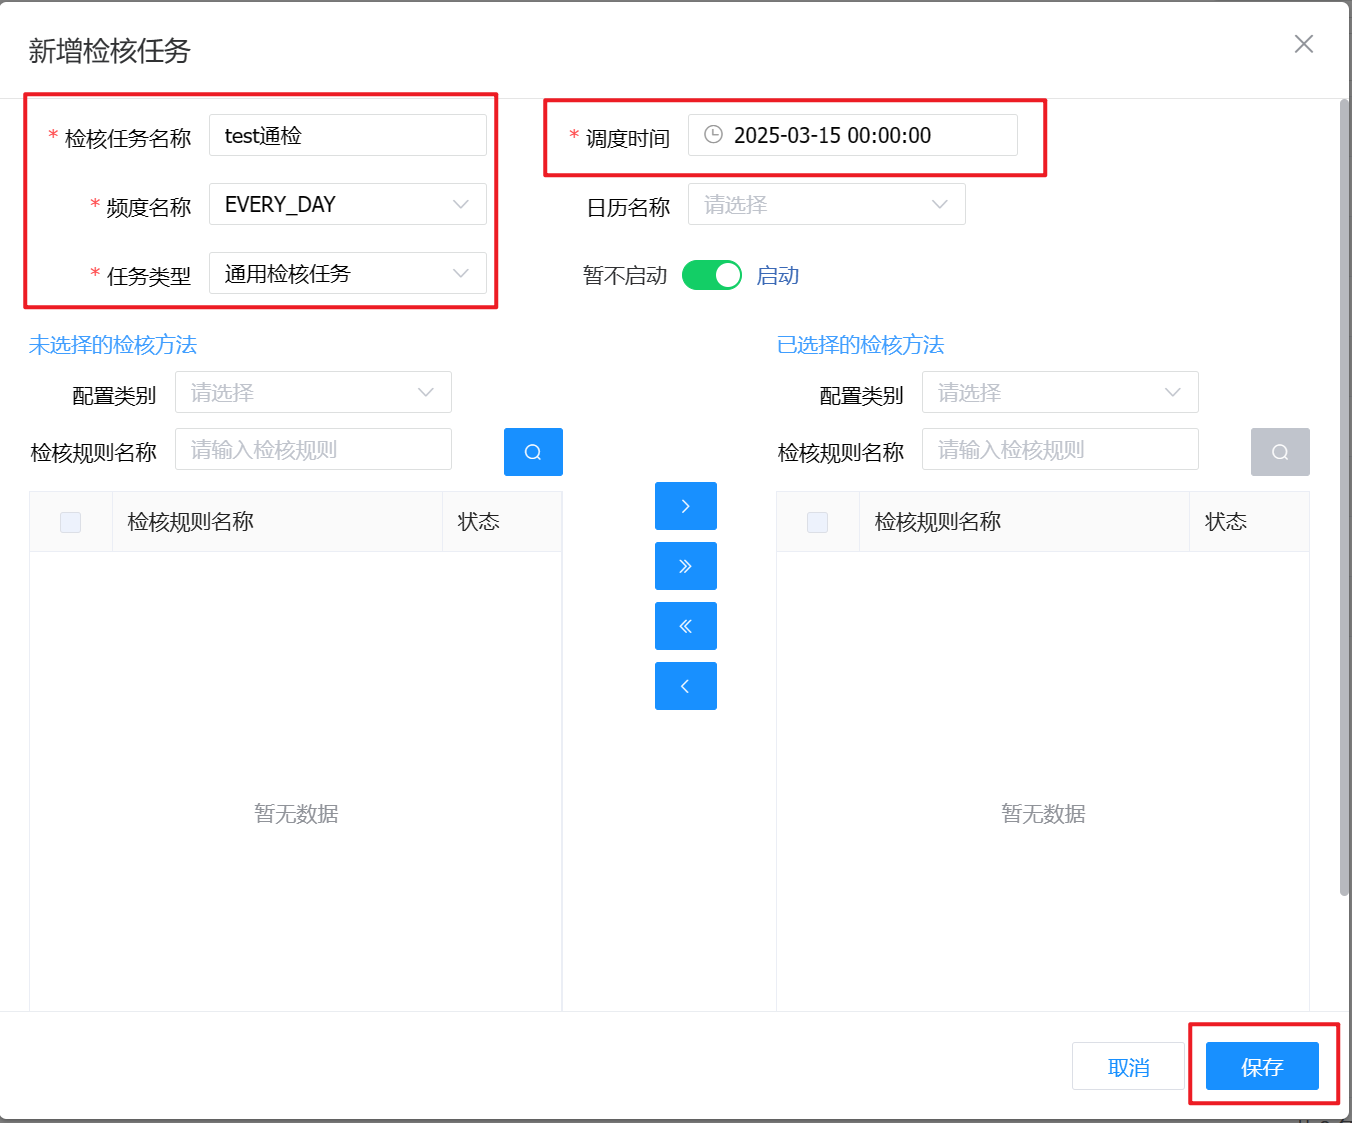Click the single right arrow transfer button
1352x1123 pixels.
tap(685, 506)
